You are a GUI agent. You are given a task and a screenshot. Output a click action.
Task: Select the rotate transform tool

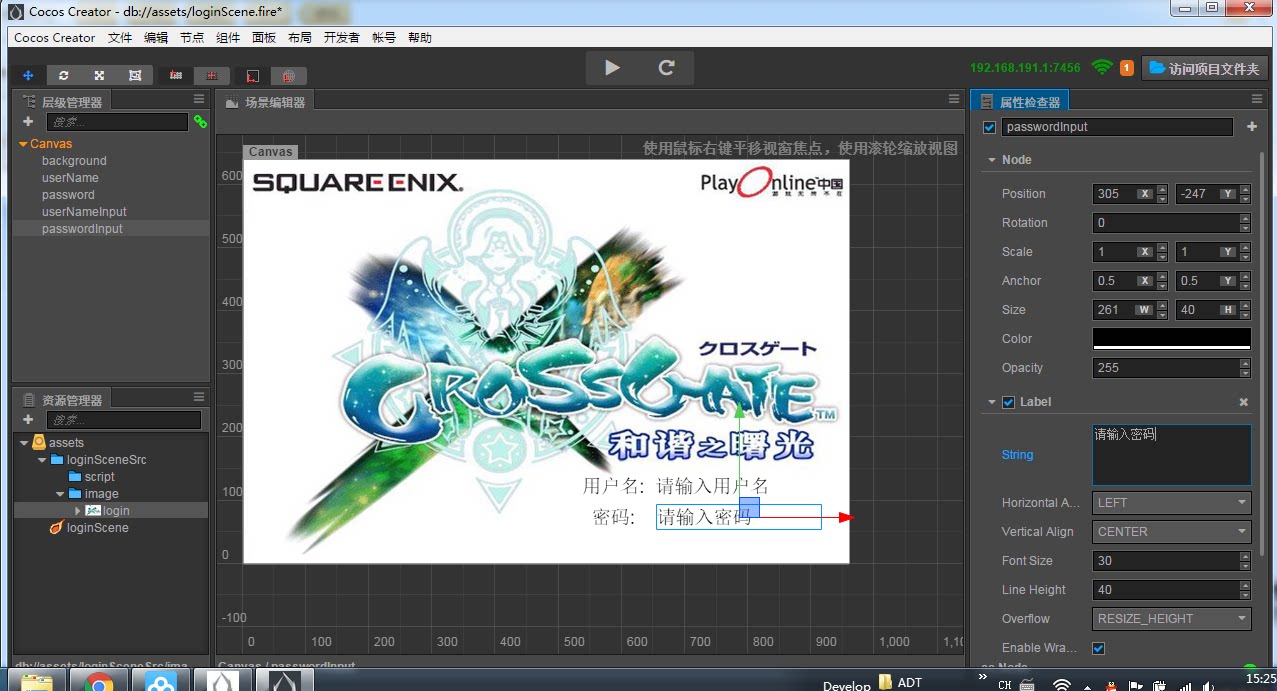pyautogui.click(x=64, y=76)
